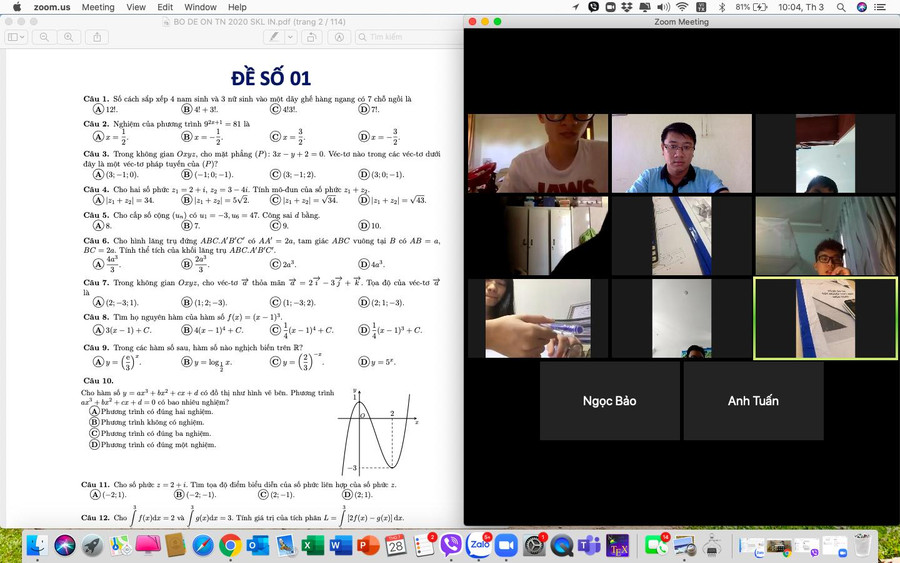Open the Window menu in menu bar
This screenshot has width=900, height=563.
click(200, 7)
